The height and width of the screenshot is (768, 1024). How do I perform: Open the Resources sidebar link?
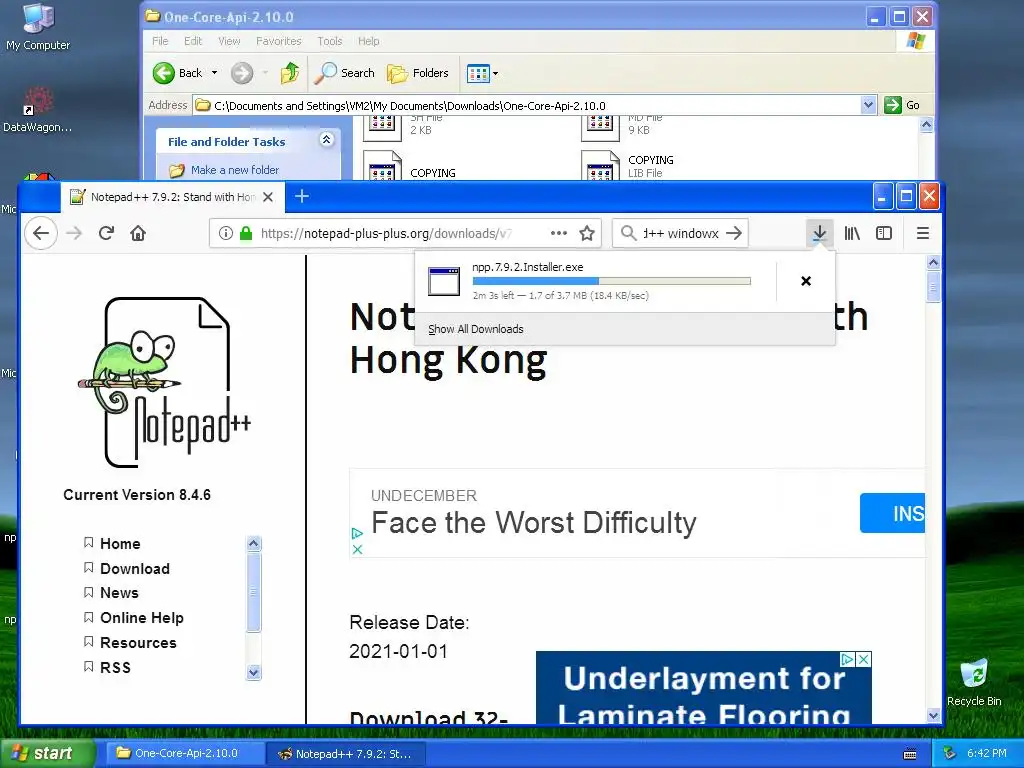[x=138, y=643]
